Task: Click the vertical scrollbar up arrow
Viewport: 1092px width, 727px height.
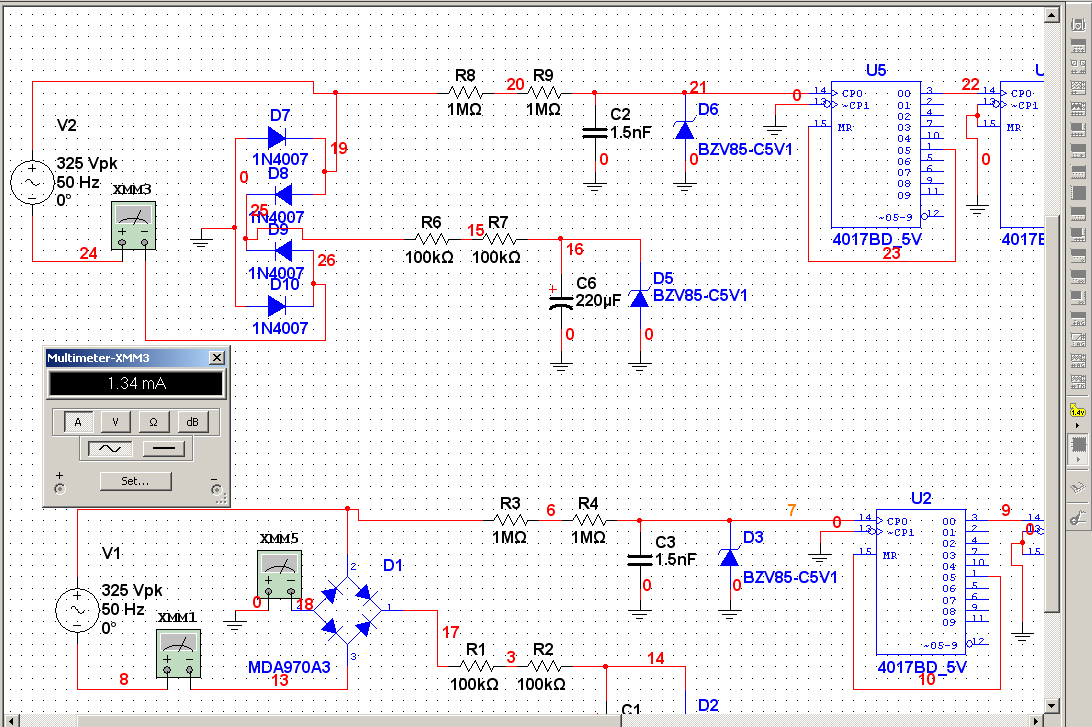Action: click(x=1052, y=15)
